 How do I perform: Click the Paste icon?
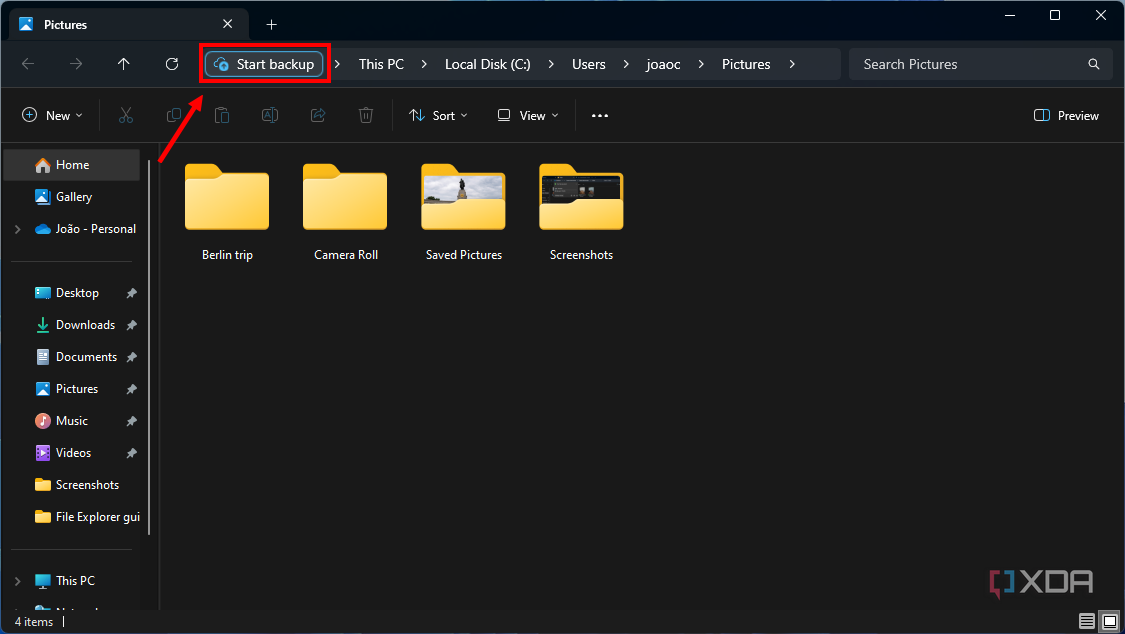[x=222, y=115]
